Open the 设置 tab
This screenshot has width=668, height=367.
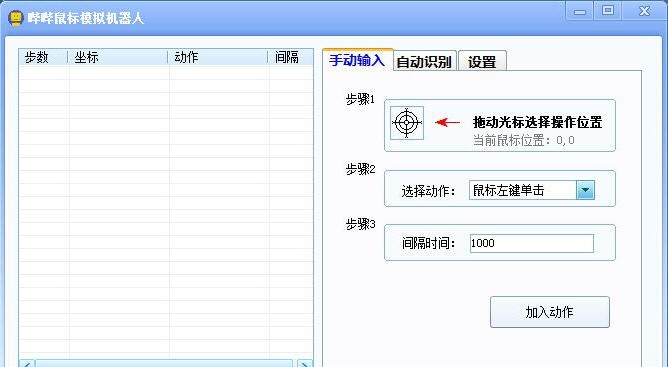[482, 61]
